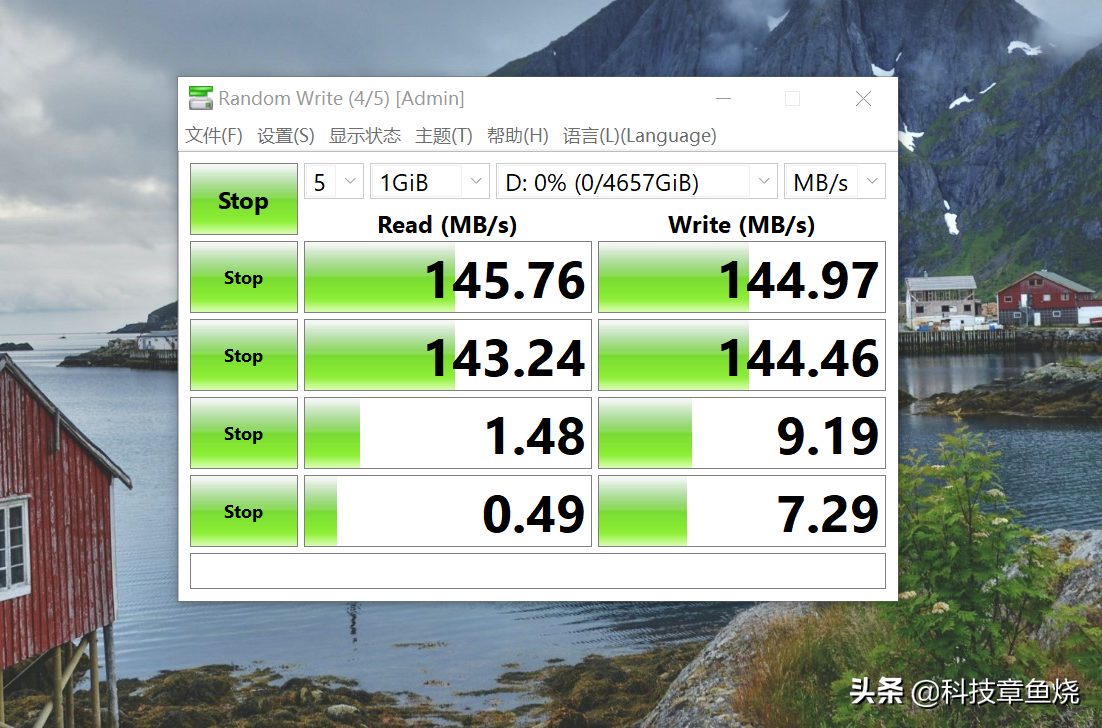
Task: Click the read result 0.49
Action: pyautogui.click(x=448, y=511)
